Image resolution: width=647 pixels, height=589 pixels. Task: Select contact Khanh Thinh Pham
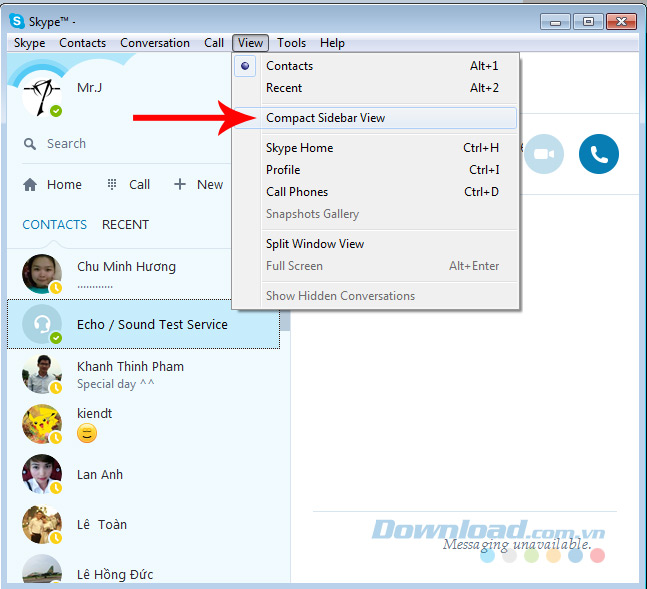(x=144, y=374)
